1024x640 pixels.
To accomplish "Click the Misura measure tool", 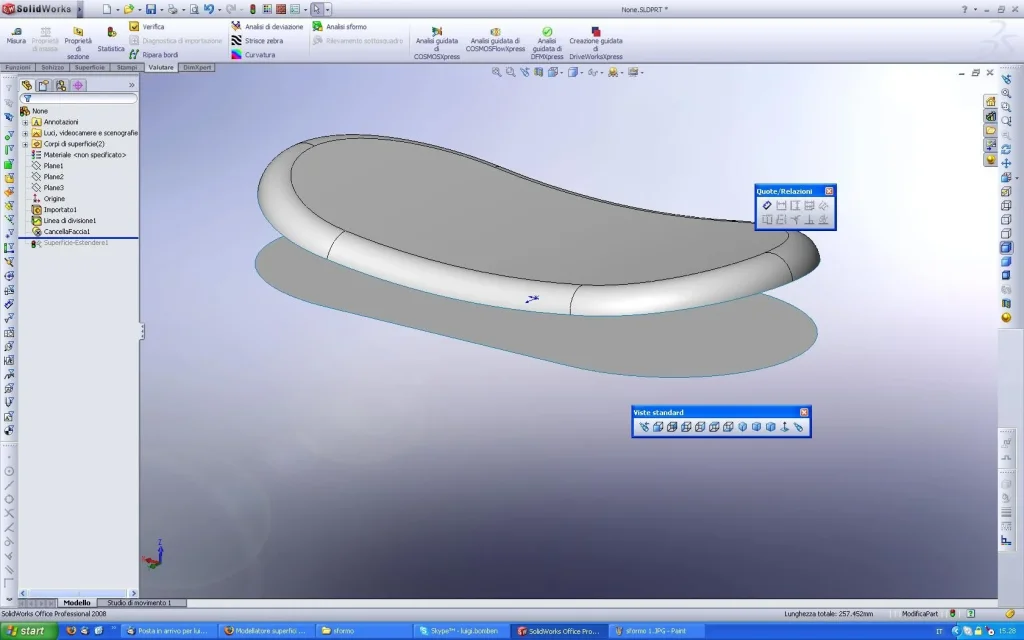I will pyautogui.click(x=16, y=35).
